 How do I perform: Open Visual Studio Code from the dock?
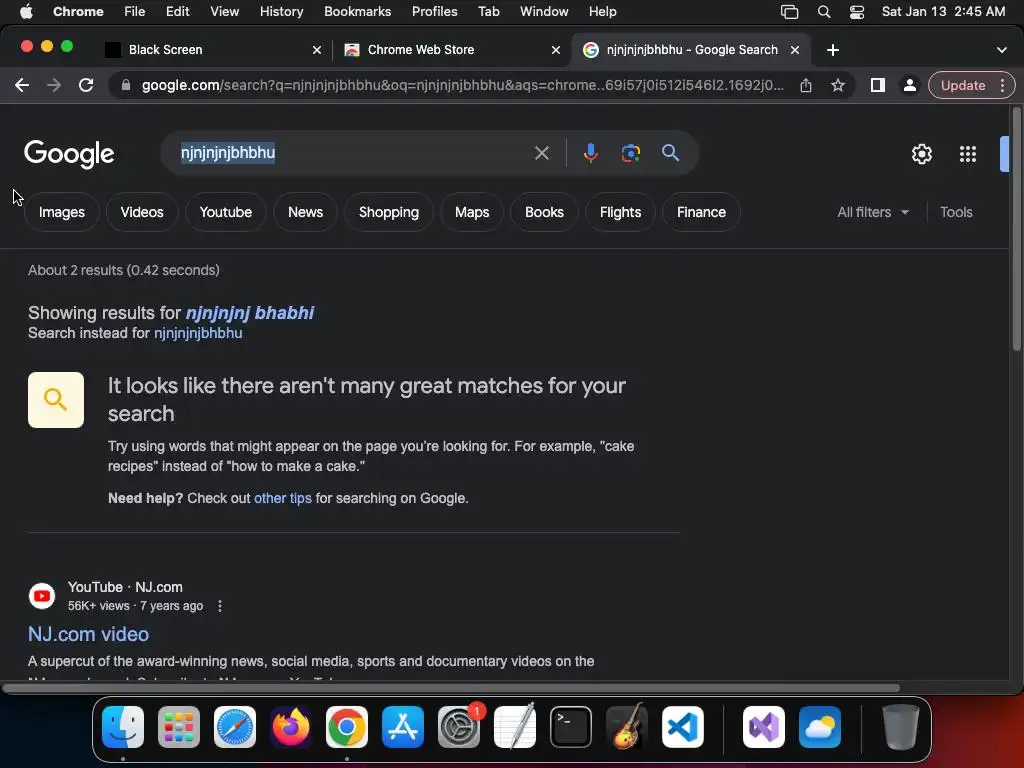coord(682,727)
